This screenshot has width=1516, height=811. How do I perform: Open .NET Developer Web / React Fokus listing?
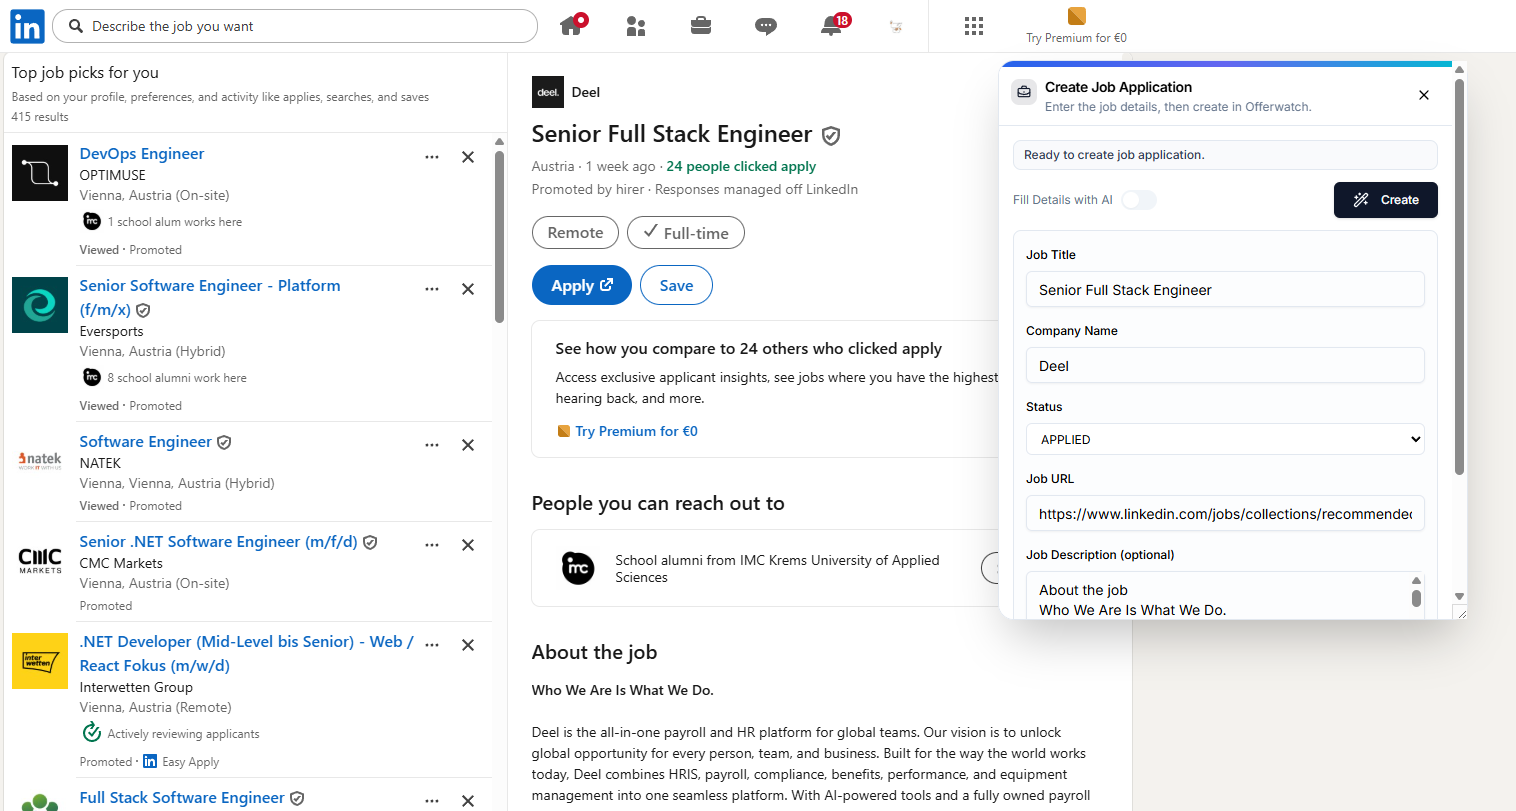coord(246,653)
